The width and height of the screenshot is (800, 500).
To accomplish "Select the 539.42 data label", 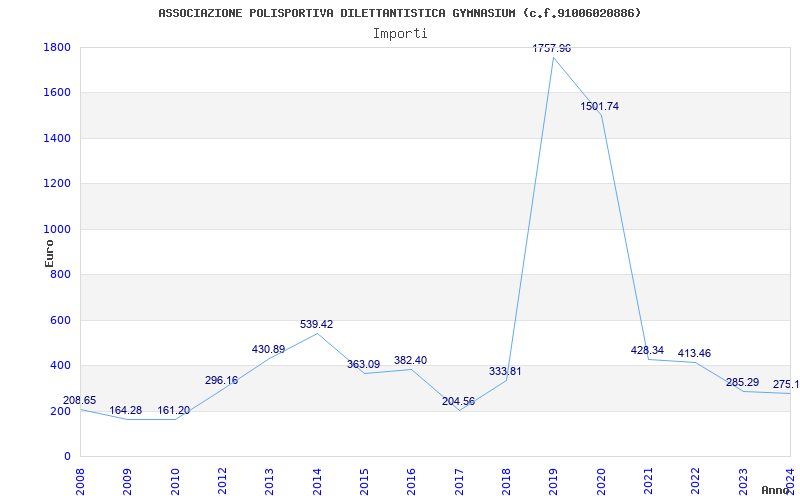I will [316, 324].
